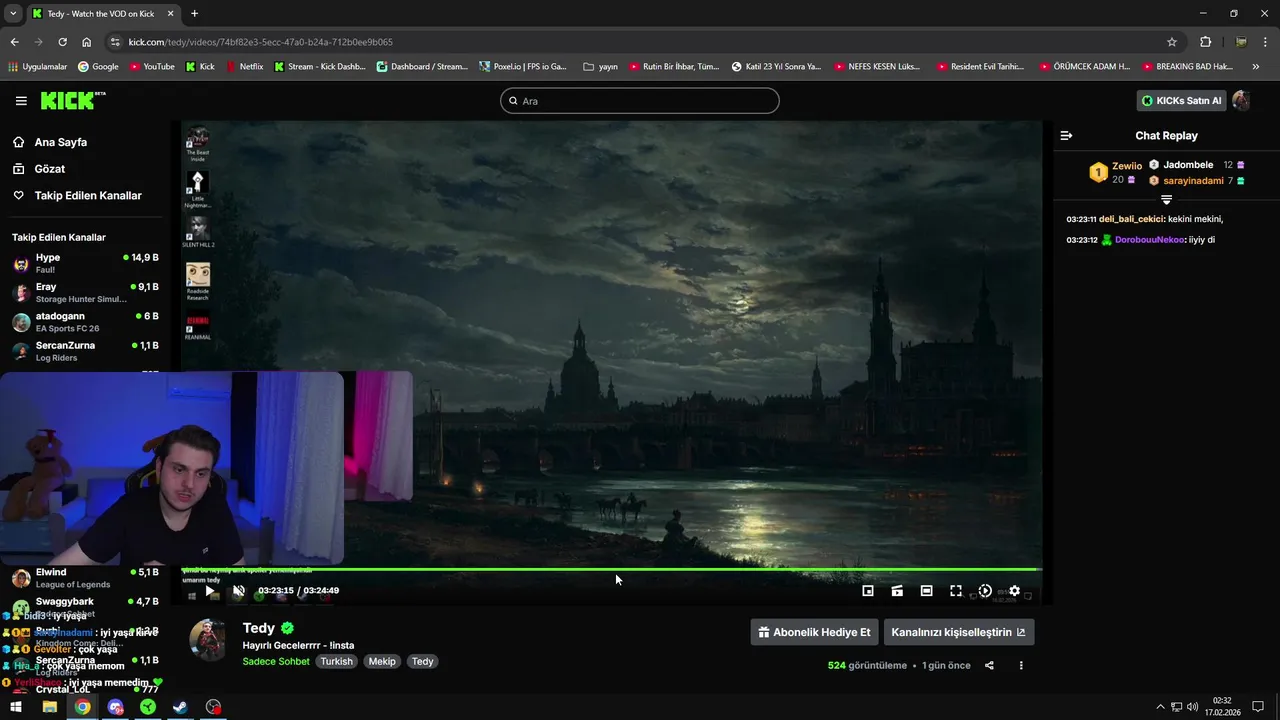Viewport: 1280px width, 720px height.
Task: Open the Windows notification center
Action: pos(1258,707)
